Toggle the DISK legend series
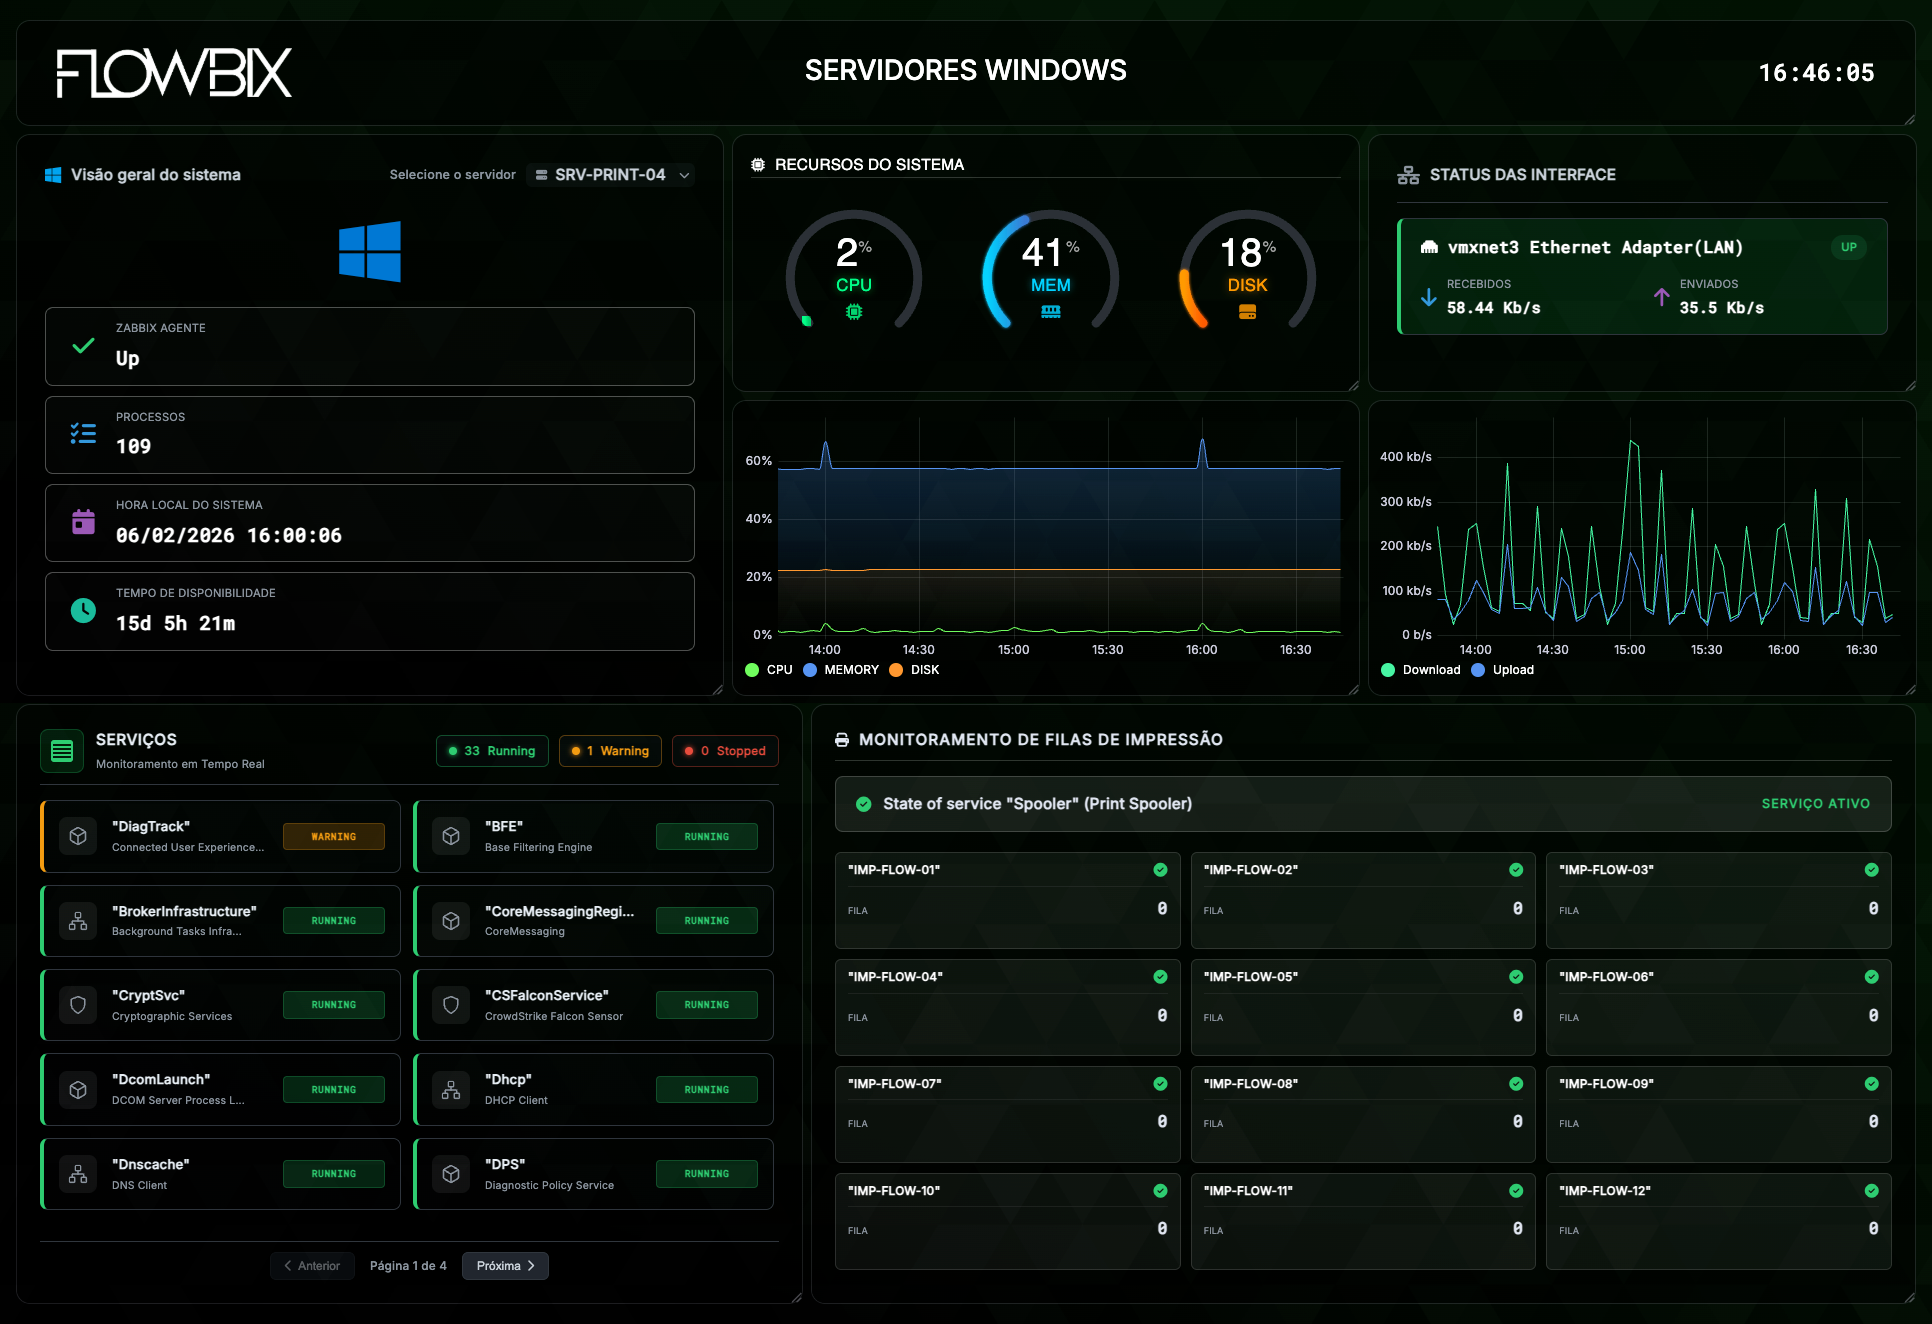The image size is (1932, 1324). 914,670
